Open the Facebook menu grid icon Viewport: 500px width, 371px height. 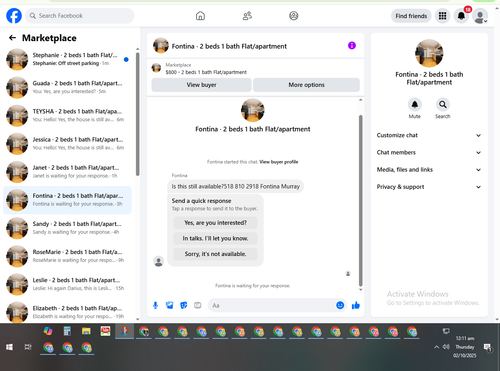(x=442, y=16)
